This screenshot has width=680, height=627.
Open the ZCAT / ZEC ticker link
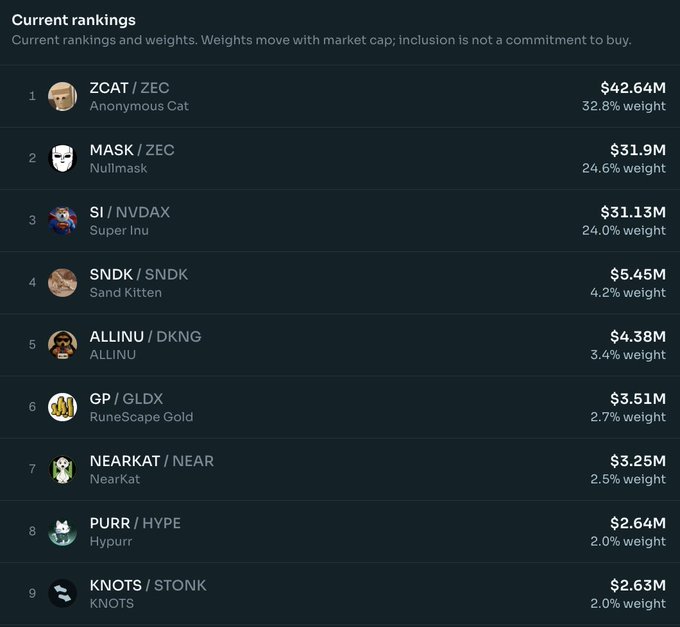tap(129, 88)
